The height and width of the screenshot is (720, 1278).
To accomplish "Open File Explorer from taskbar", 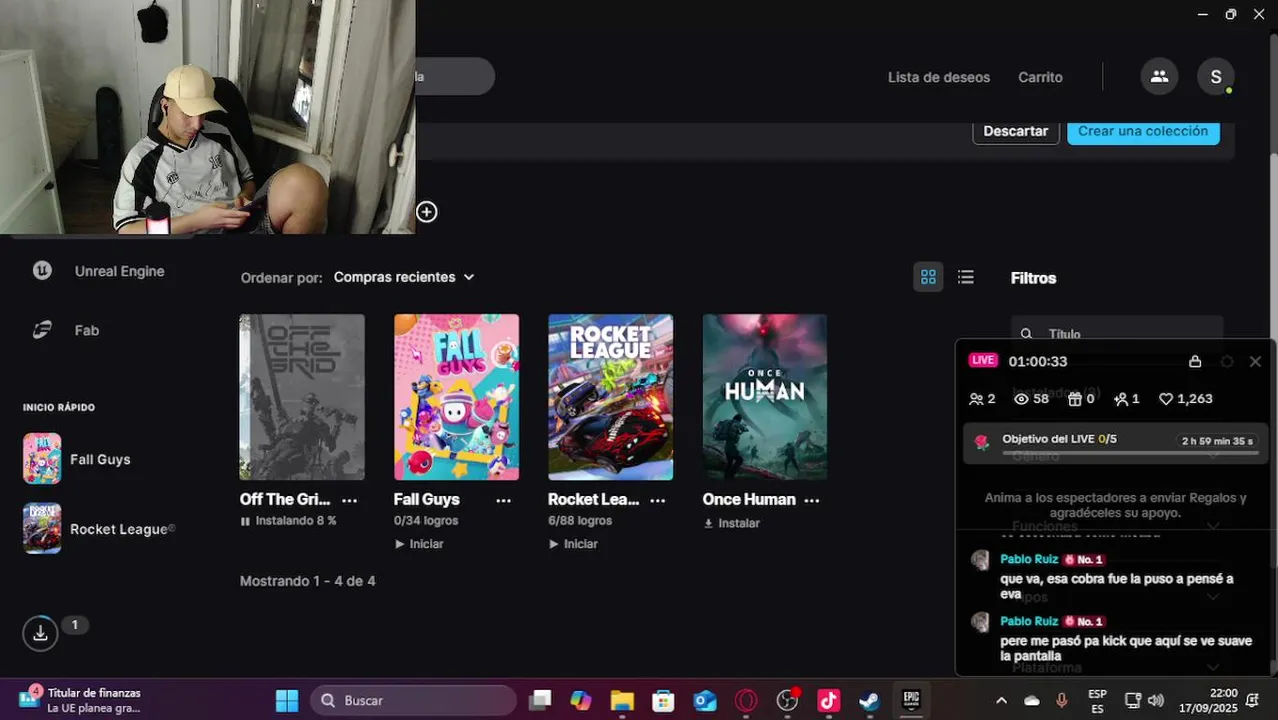I will coord(622,700).
